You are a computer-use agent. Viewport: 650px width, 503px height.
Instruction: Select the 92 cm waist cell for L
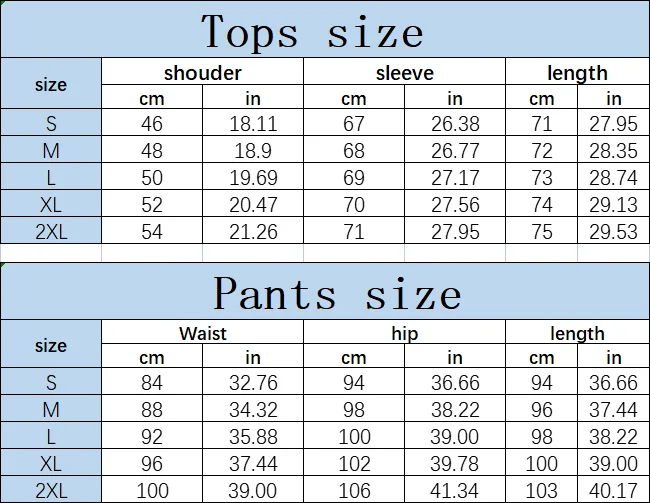(151, 437)
